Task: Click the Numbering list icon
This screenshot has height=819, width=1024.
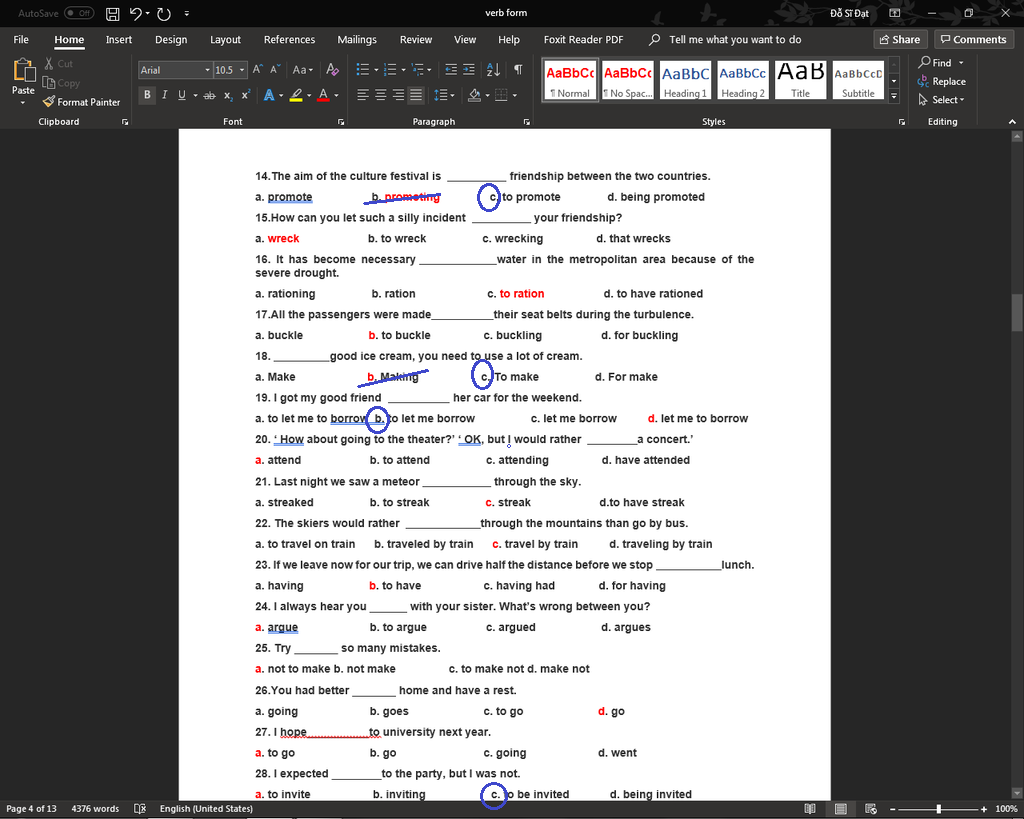Action: 390,69
